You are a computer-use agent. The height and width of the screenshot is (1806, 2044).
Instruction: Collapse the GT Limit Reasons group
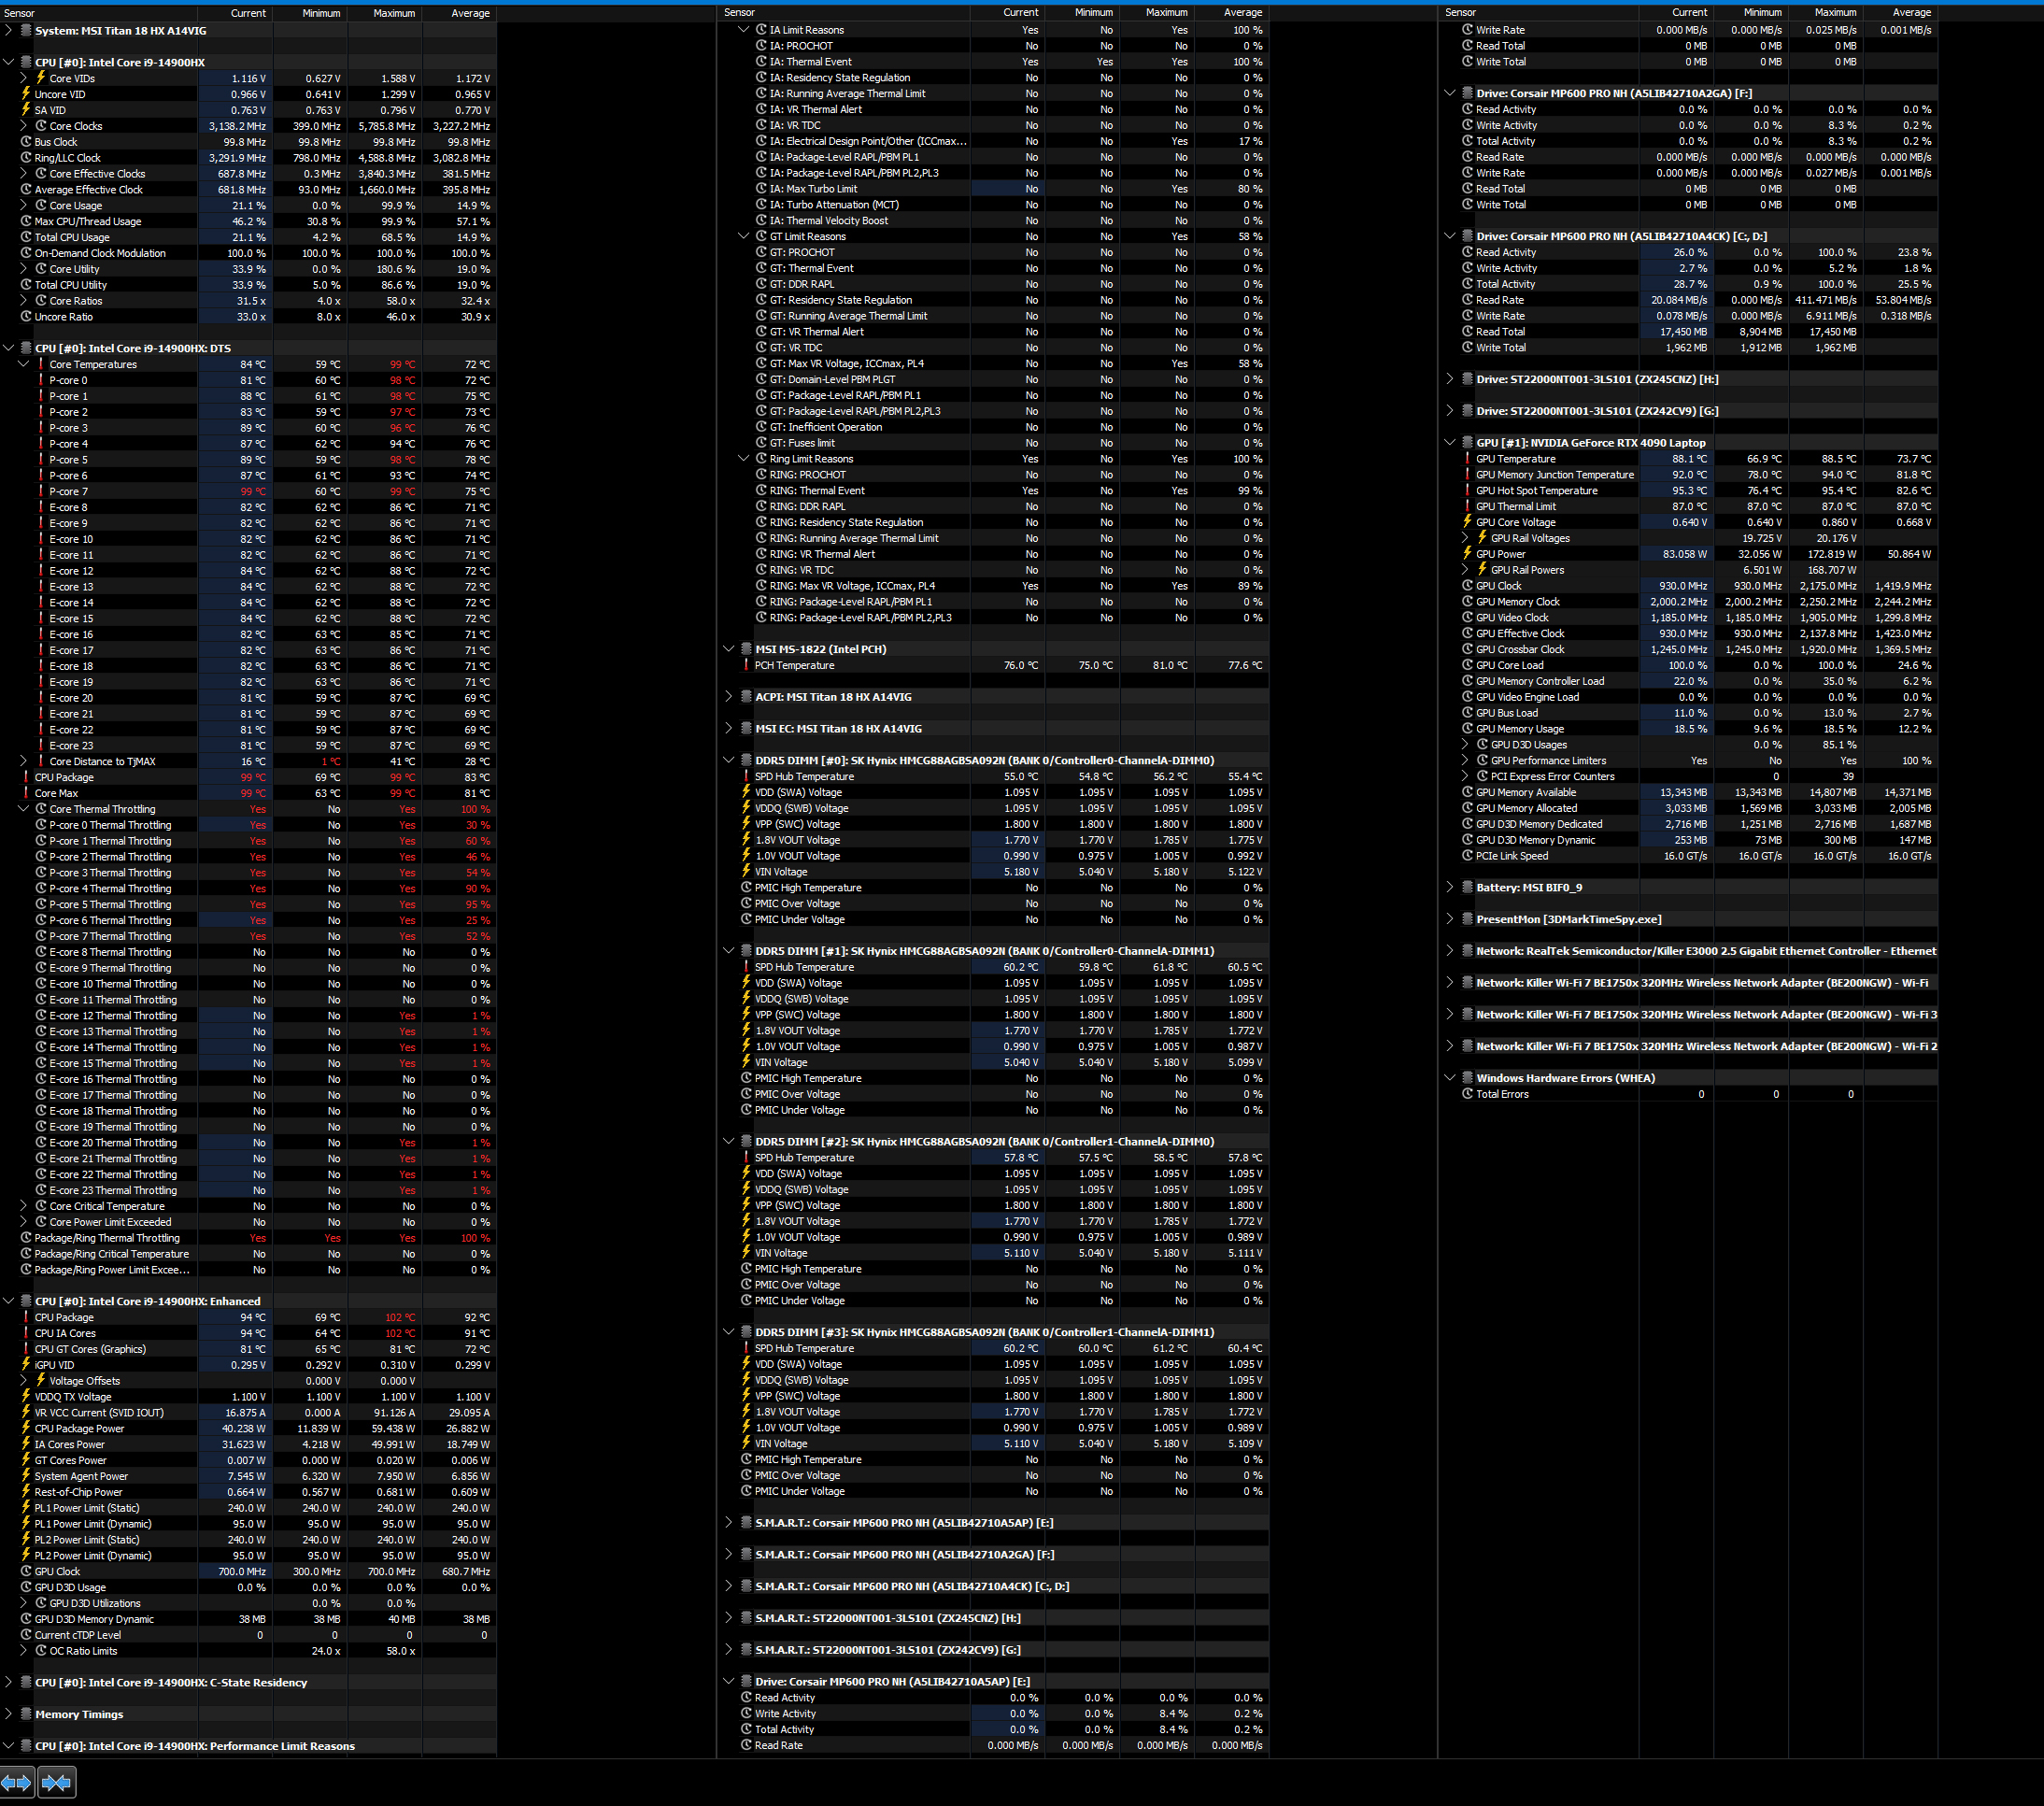[x=743, y=236]
